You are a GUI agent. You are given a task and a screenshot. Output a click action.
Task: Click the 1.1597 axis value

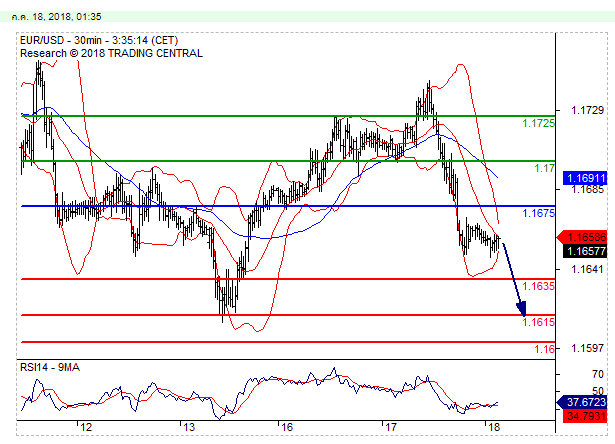[587, 348]
